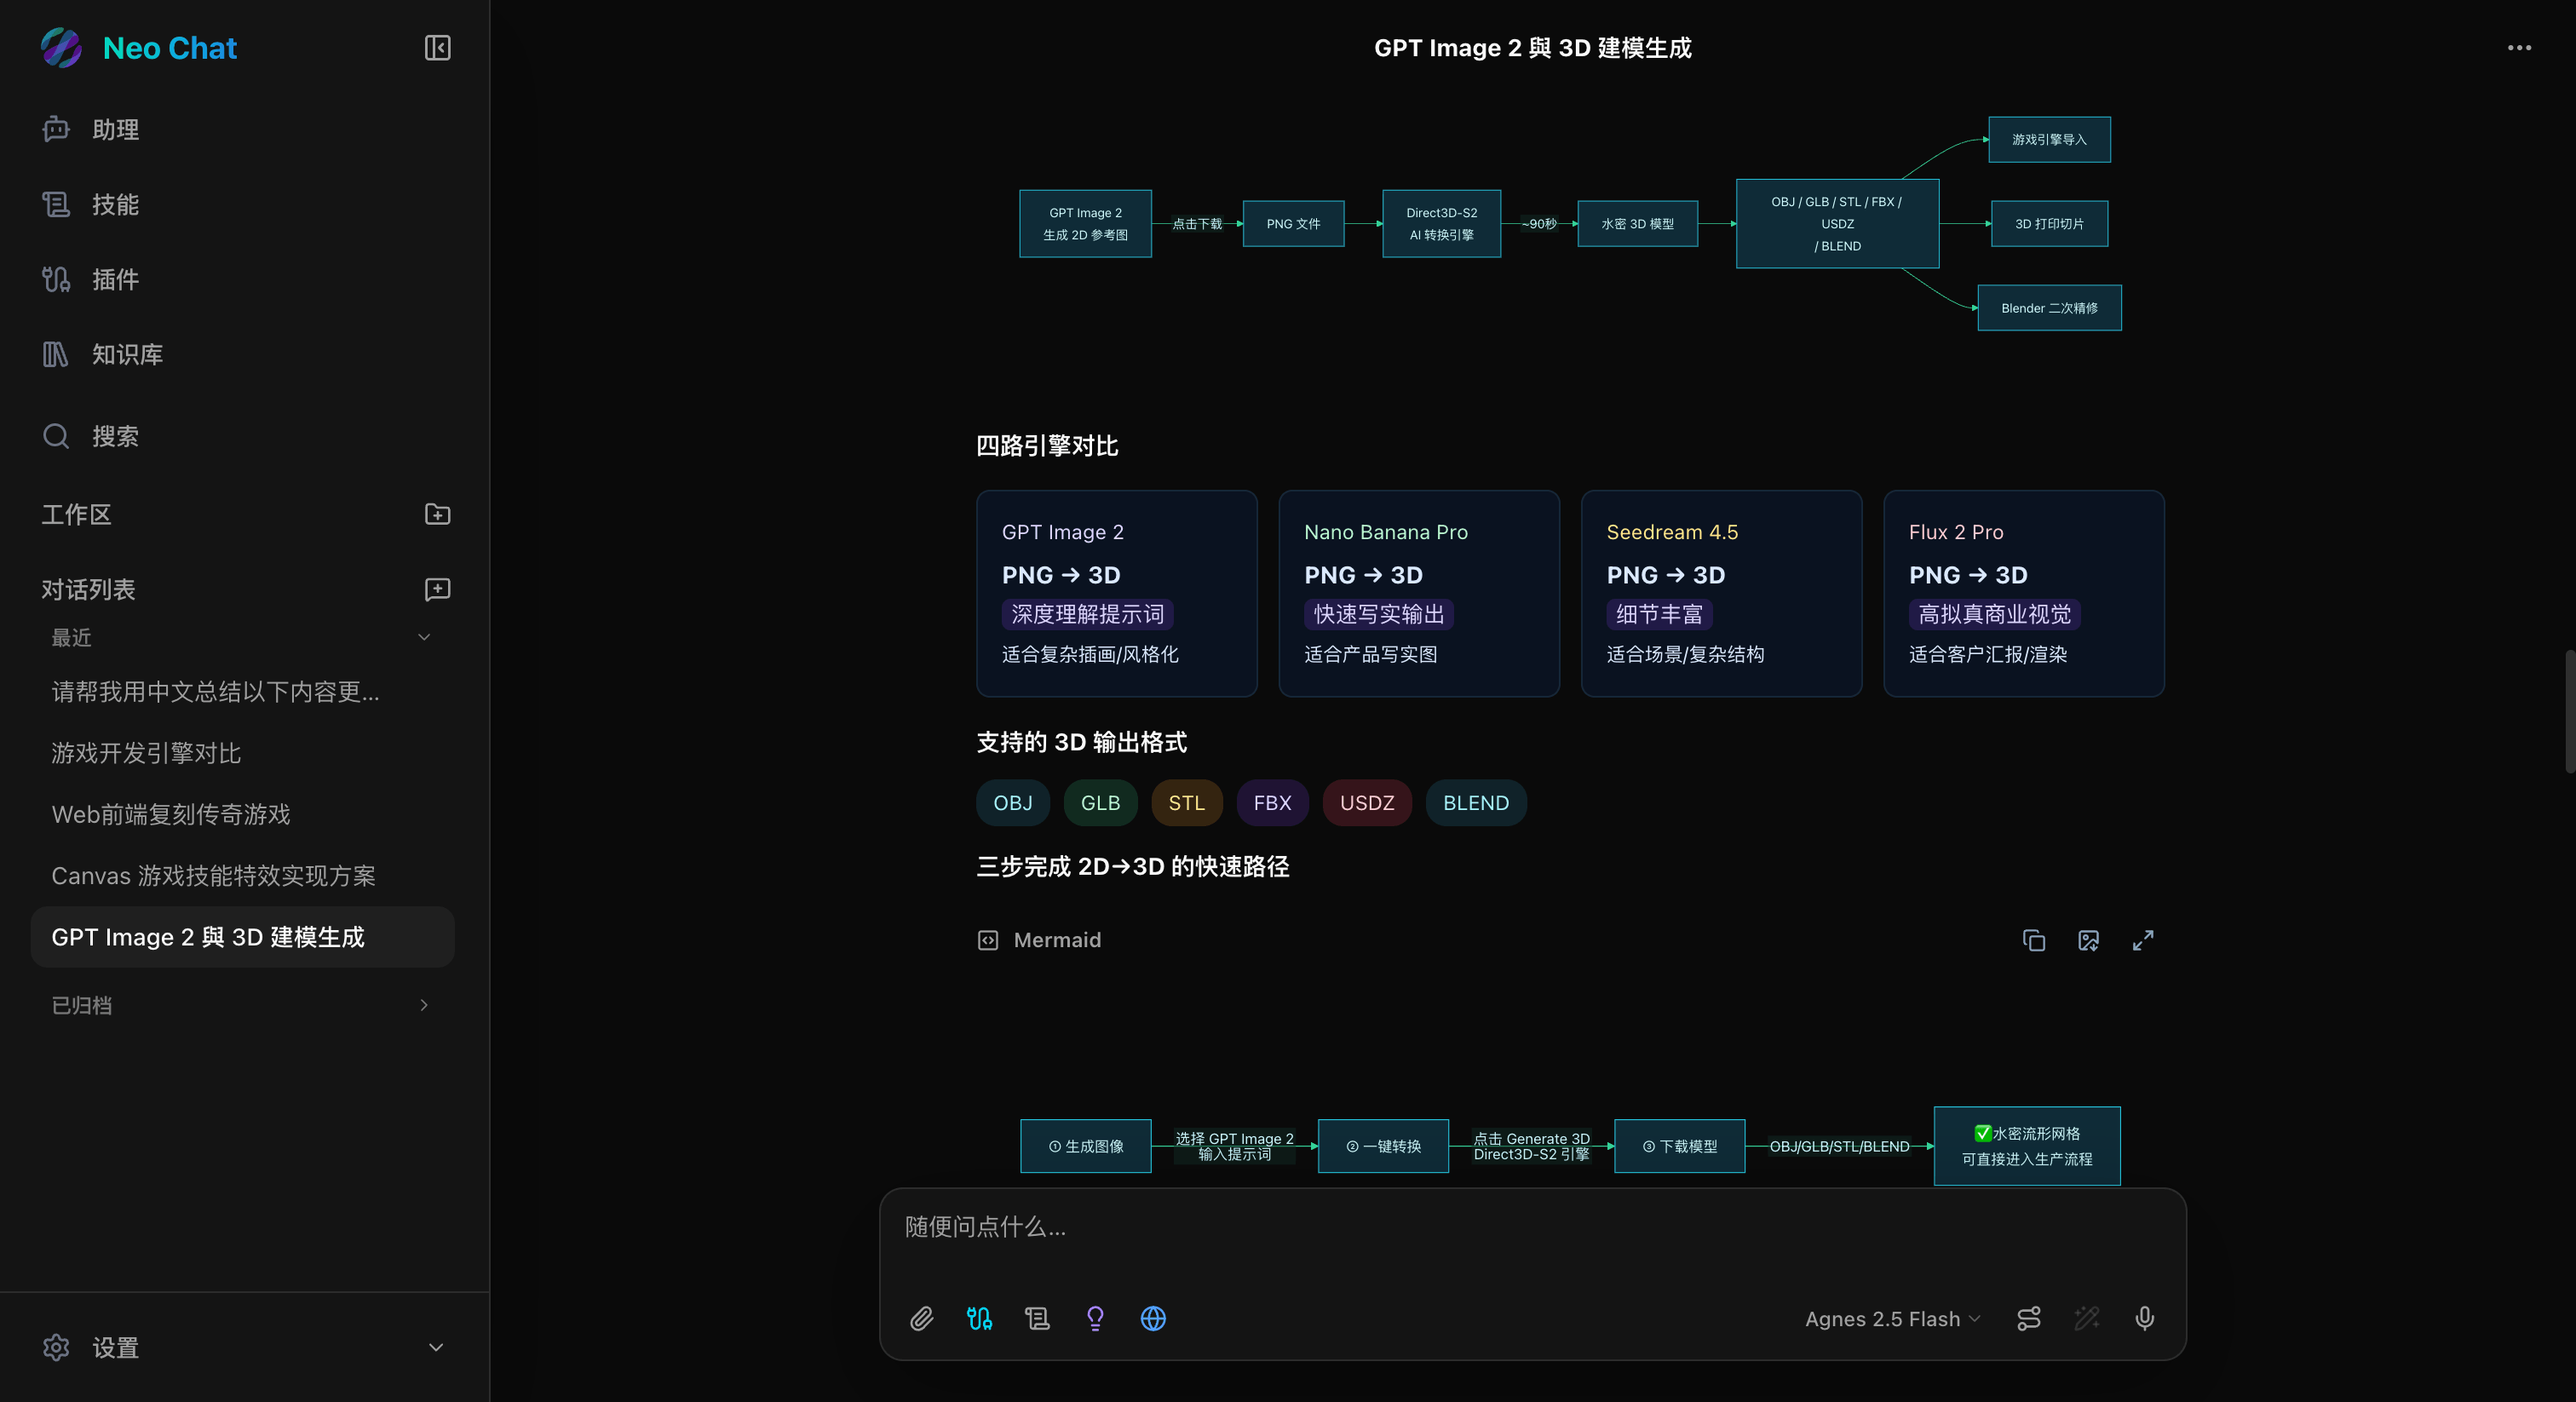The width and height of the screenshot is (2576, 1402).
Task: Click the Neo Chat logo
Action: point(61,48)
